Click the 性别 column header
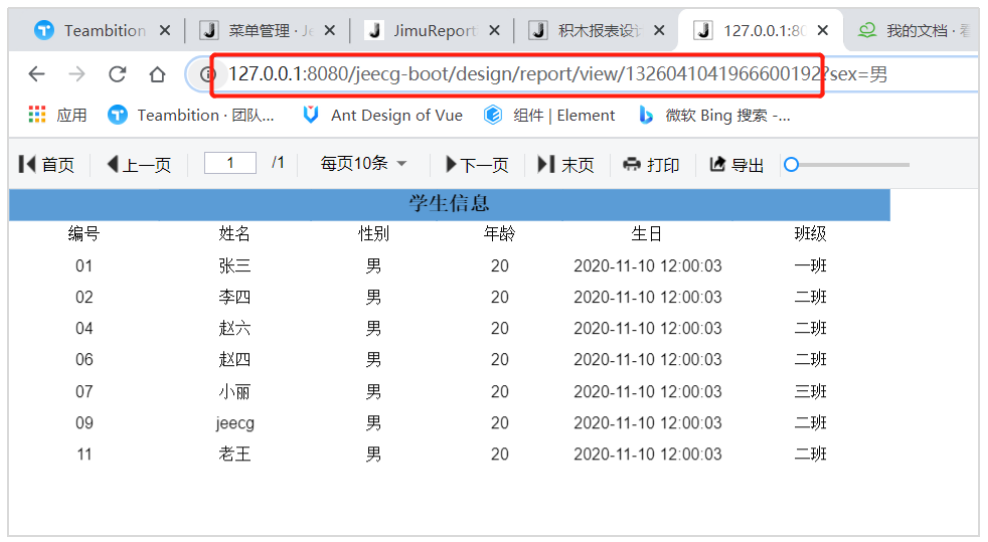988x542 pixels. pos(374,234)
